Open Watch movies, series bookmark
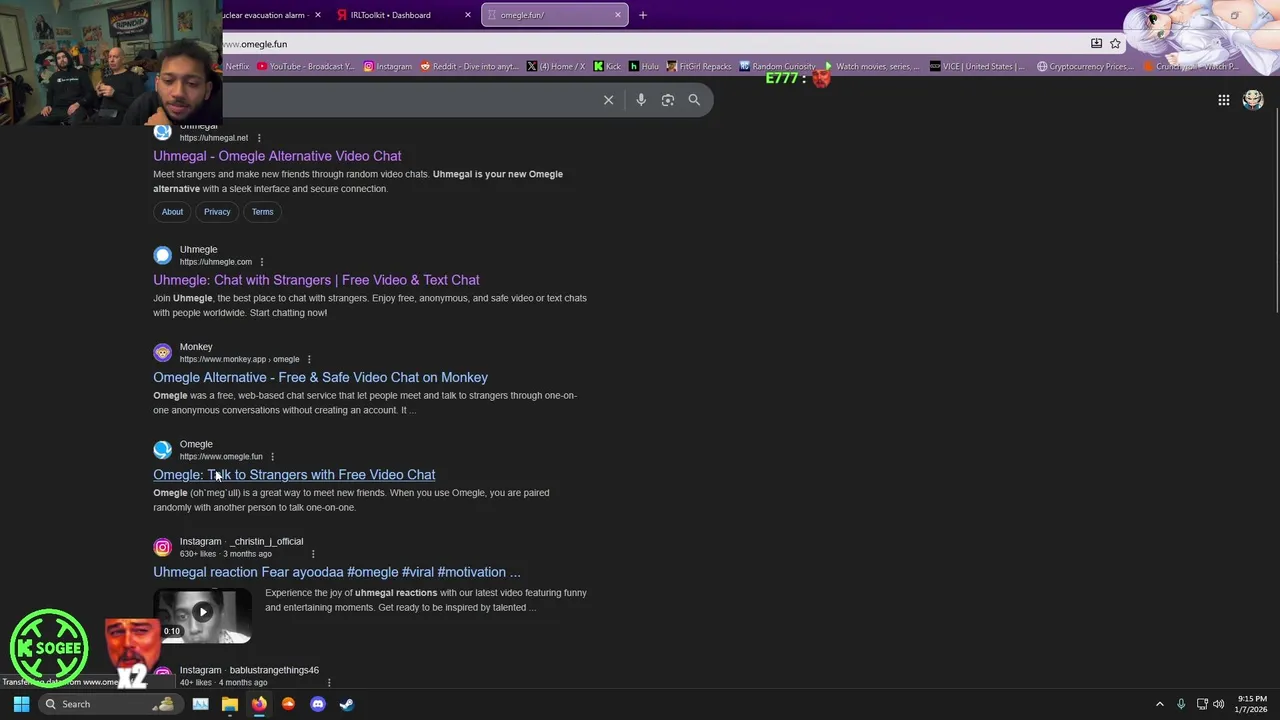Image resolution: width=1280 pixels, height=720 pixels. 871,66
